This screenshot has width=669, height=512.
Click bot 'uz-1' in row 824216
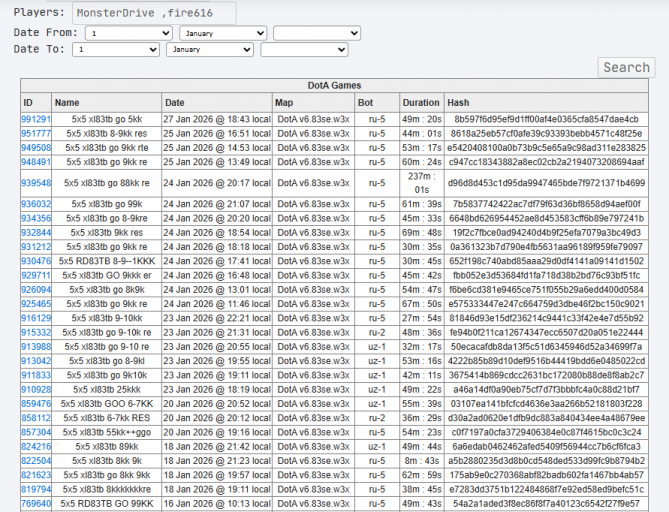[377, 447]
